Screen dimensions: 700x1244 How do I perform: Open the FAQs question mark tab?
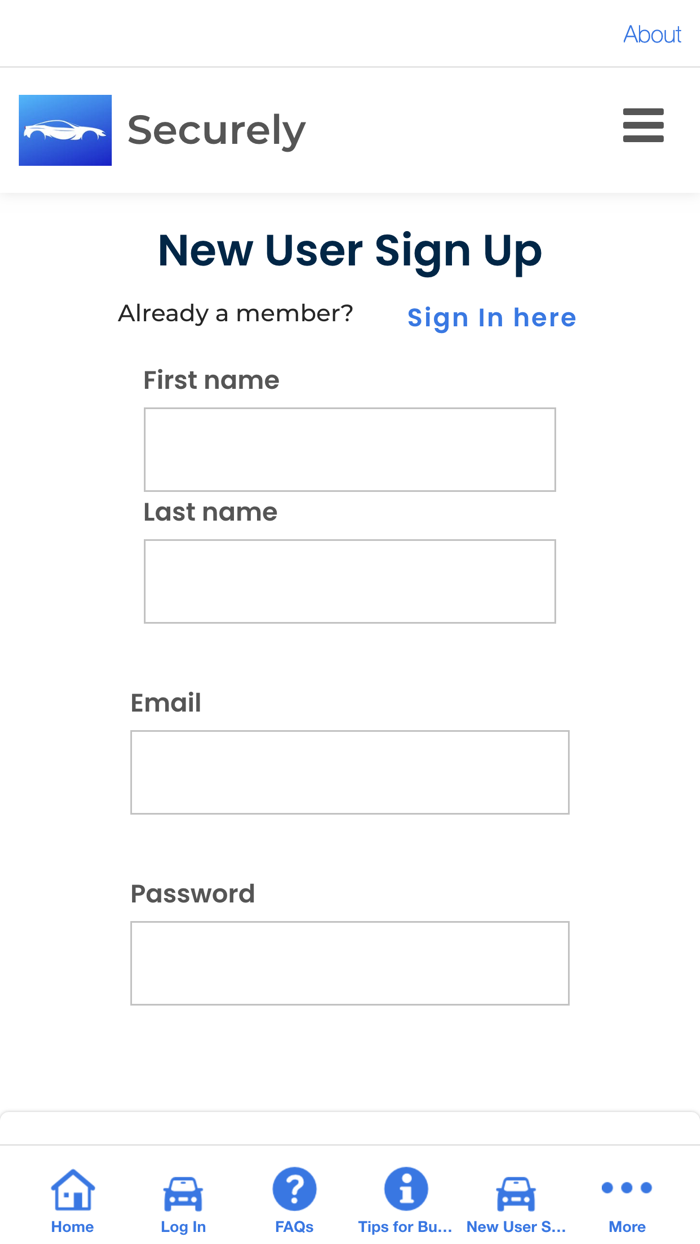click(294, 1201)
